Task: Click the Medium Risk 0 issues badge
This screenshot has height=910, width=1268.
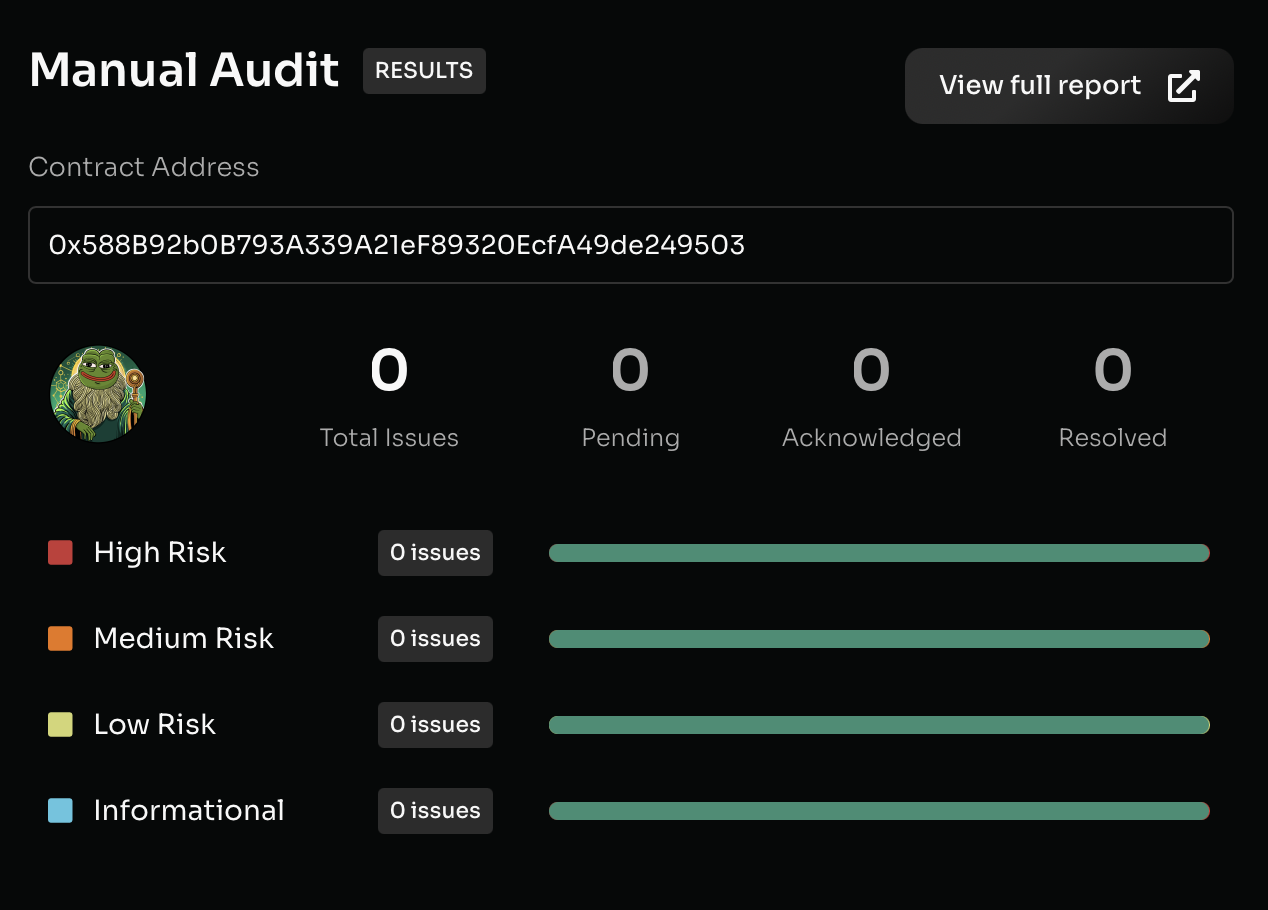Action: coord(435,639)
